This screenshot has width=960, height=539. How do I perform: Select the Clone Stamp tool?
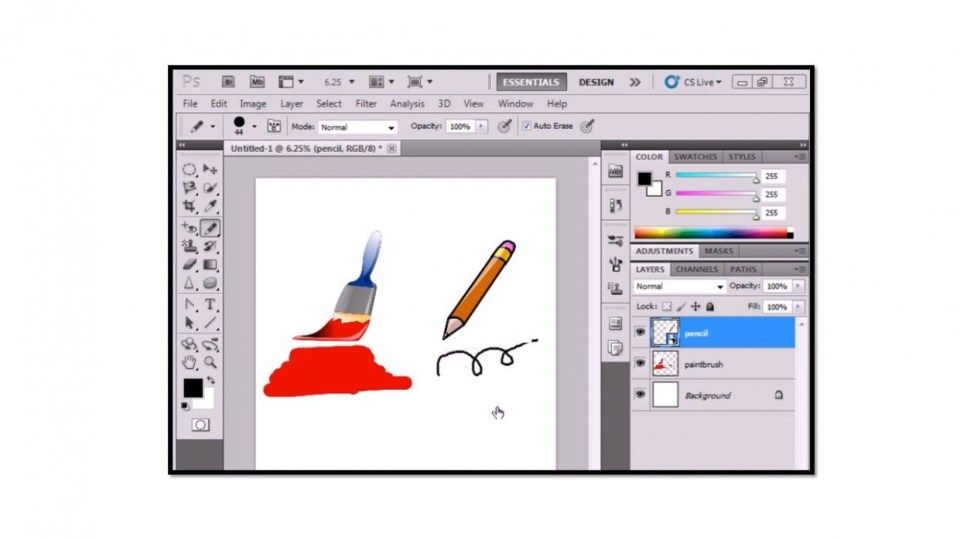click(x=190, y=246)
